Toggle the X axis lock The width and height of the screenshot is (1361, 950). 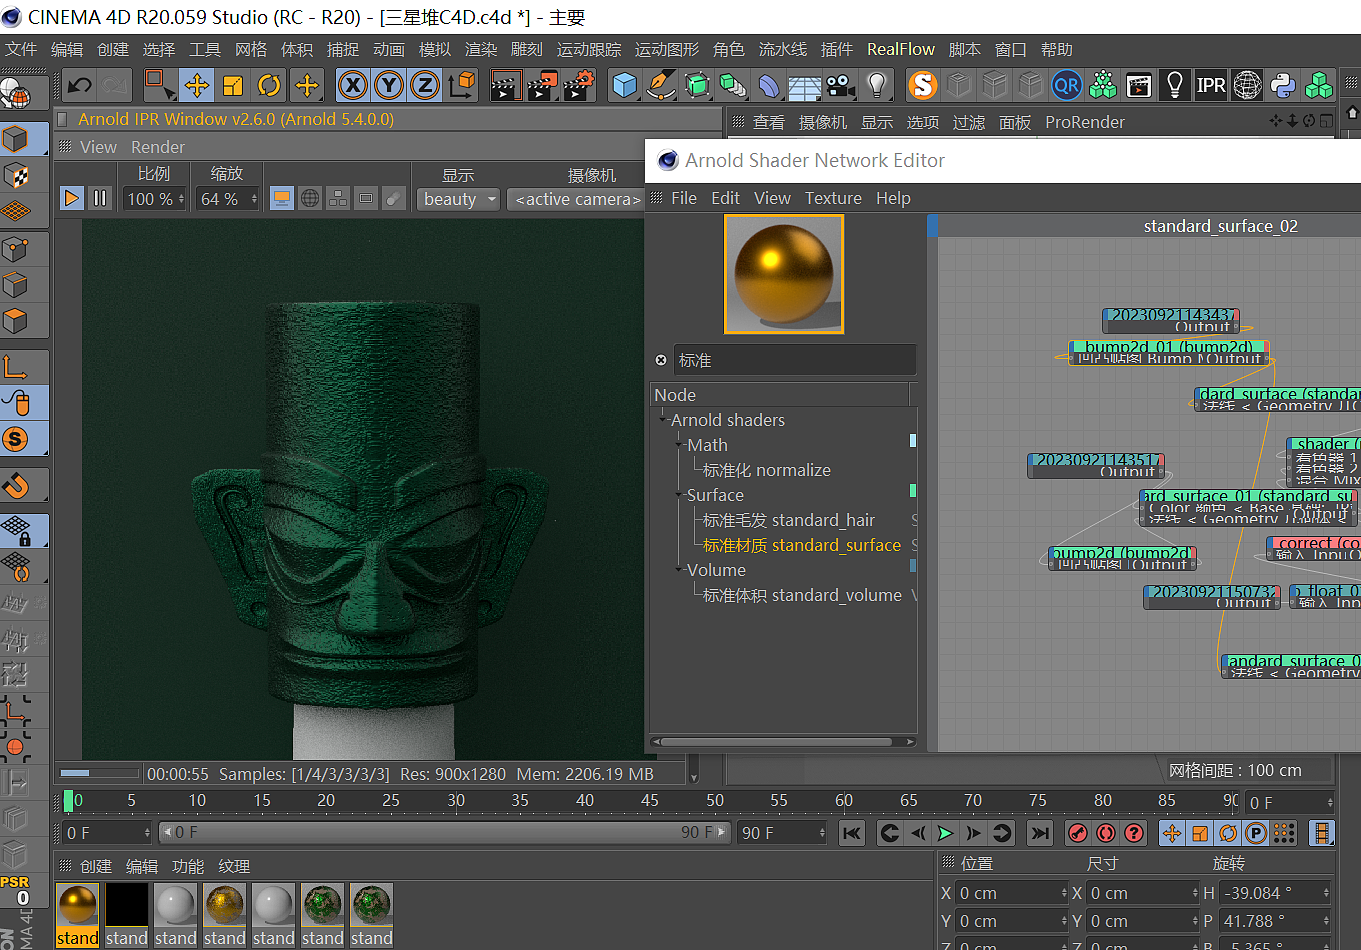tap(352, 86)
